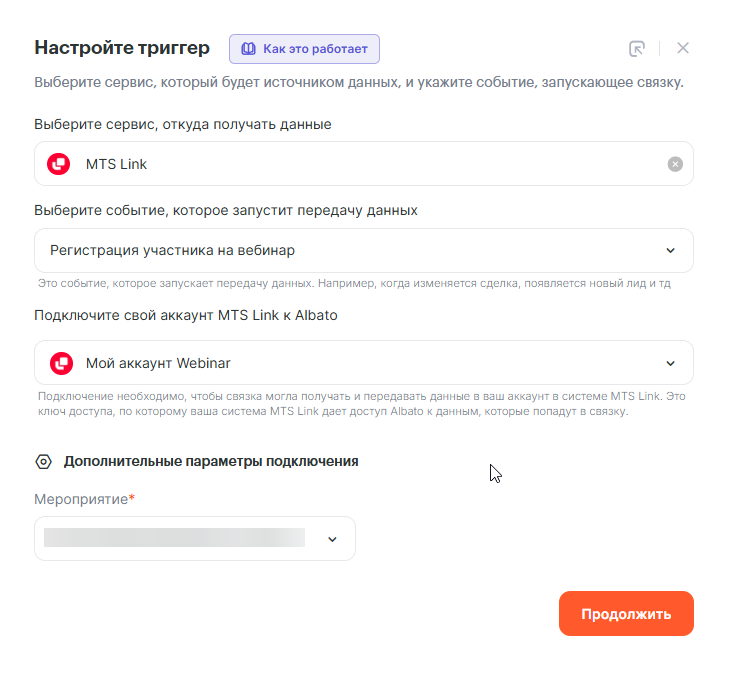Click the chevron in the "Мероприятие" dropdown
Image resolution: width=732 pixels, height=674 pixels.
click(333, 539)
